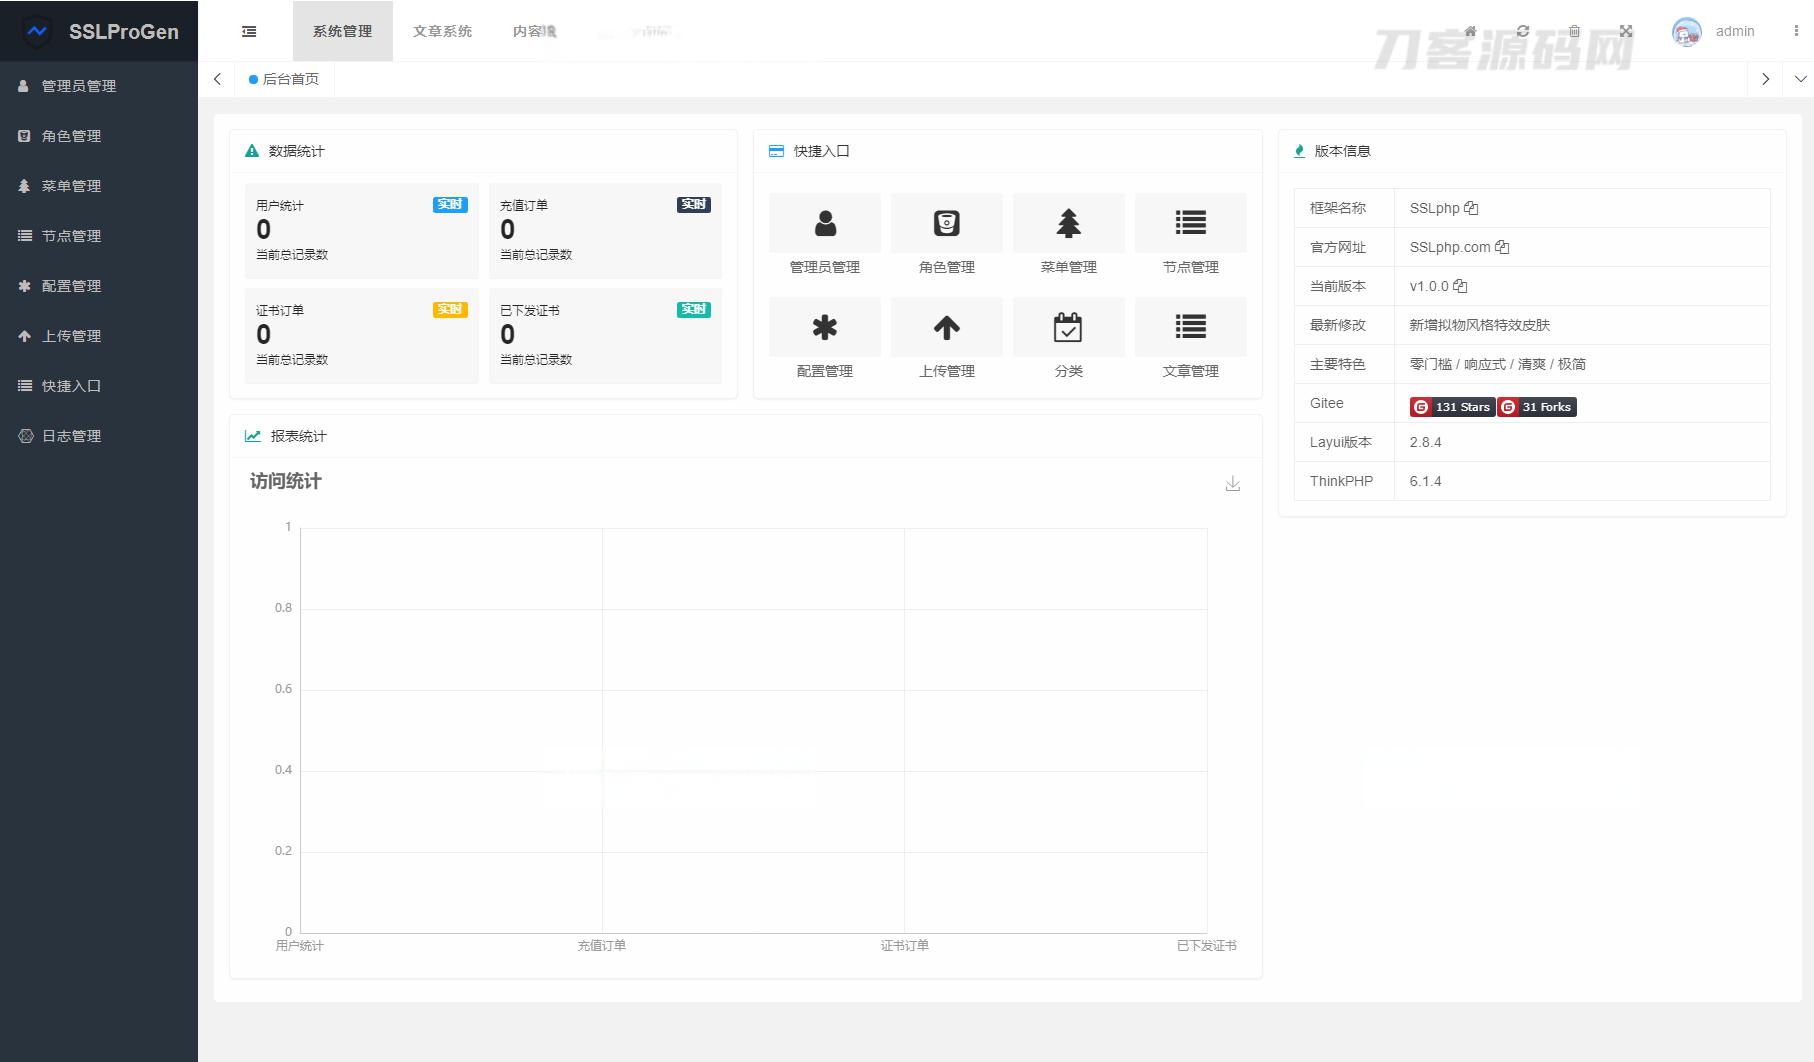Click the 节点管理 shortcut list icon

point(1191,223)
